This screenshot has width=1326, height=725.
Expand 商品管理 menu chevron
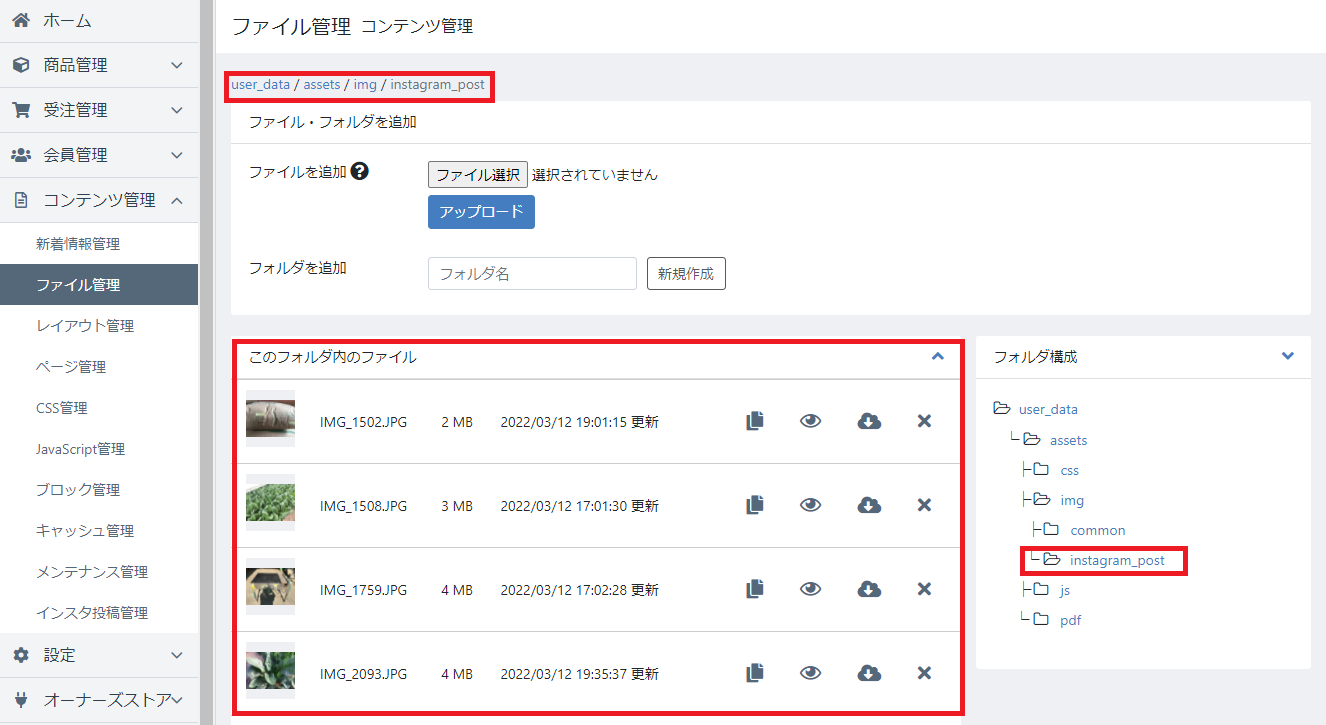click(x=177, y=65)
